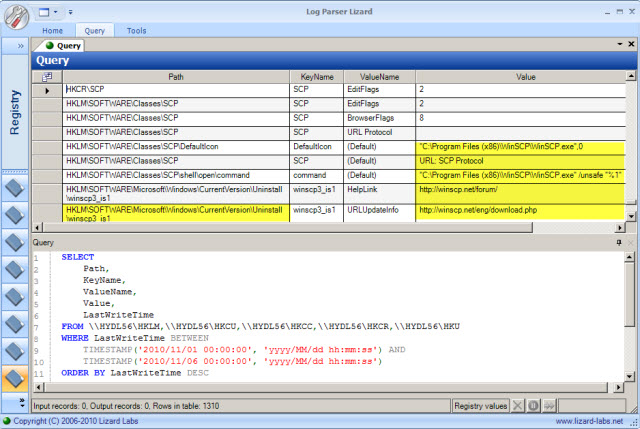Select the http://winscp.net/eng/download.php cell
The height and width of the screenshot is (429, 640).
pyautogui.click(x=520, y=213)
